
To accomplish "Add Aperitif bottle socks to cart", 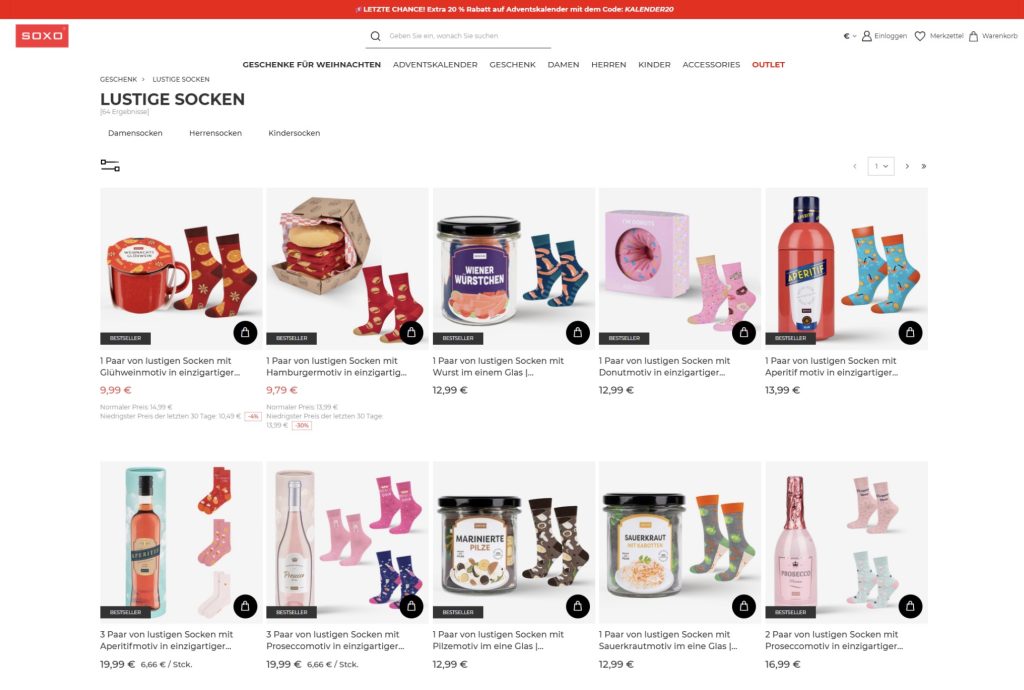I will click(x=910, y=333).
